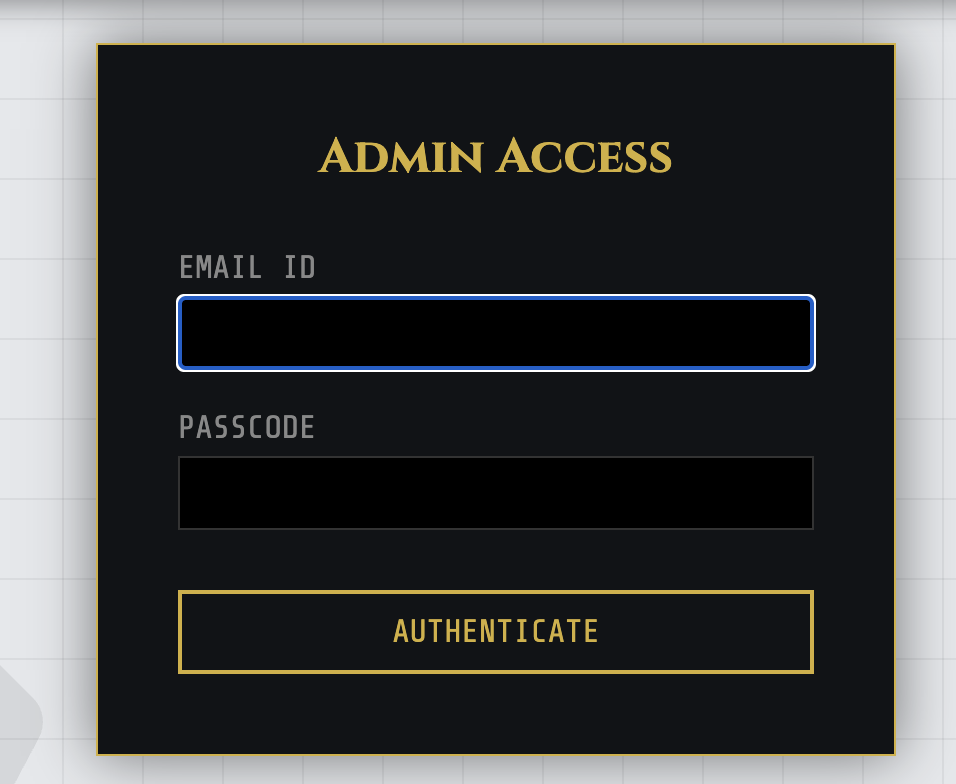
Task: Place cursor in the Passcode box
Action: (x=495, y=493)
